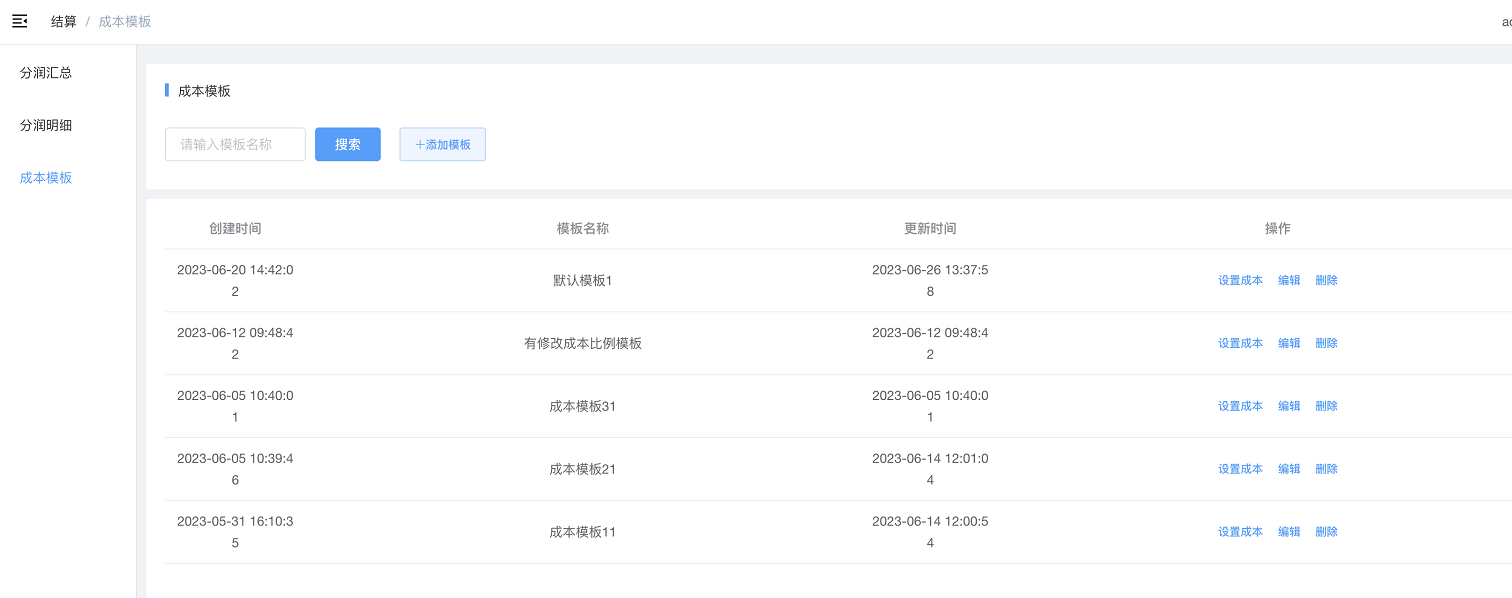The width and height of the screenshot is (1512, 598).
Task: Delete the 有修改成本比例模板 row
Action: [x=1326, y=343]
